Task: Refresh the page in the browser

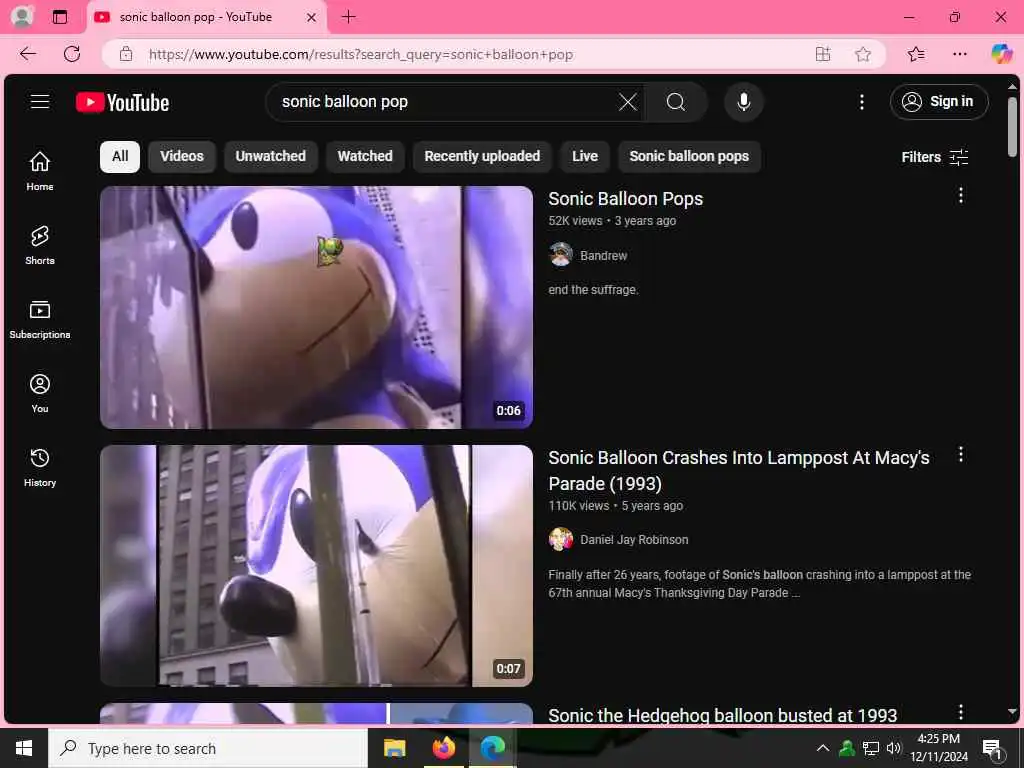Action: [x=72, y=54]
